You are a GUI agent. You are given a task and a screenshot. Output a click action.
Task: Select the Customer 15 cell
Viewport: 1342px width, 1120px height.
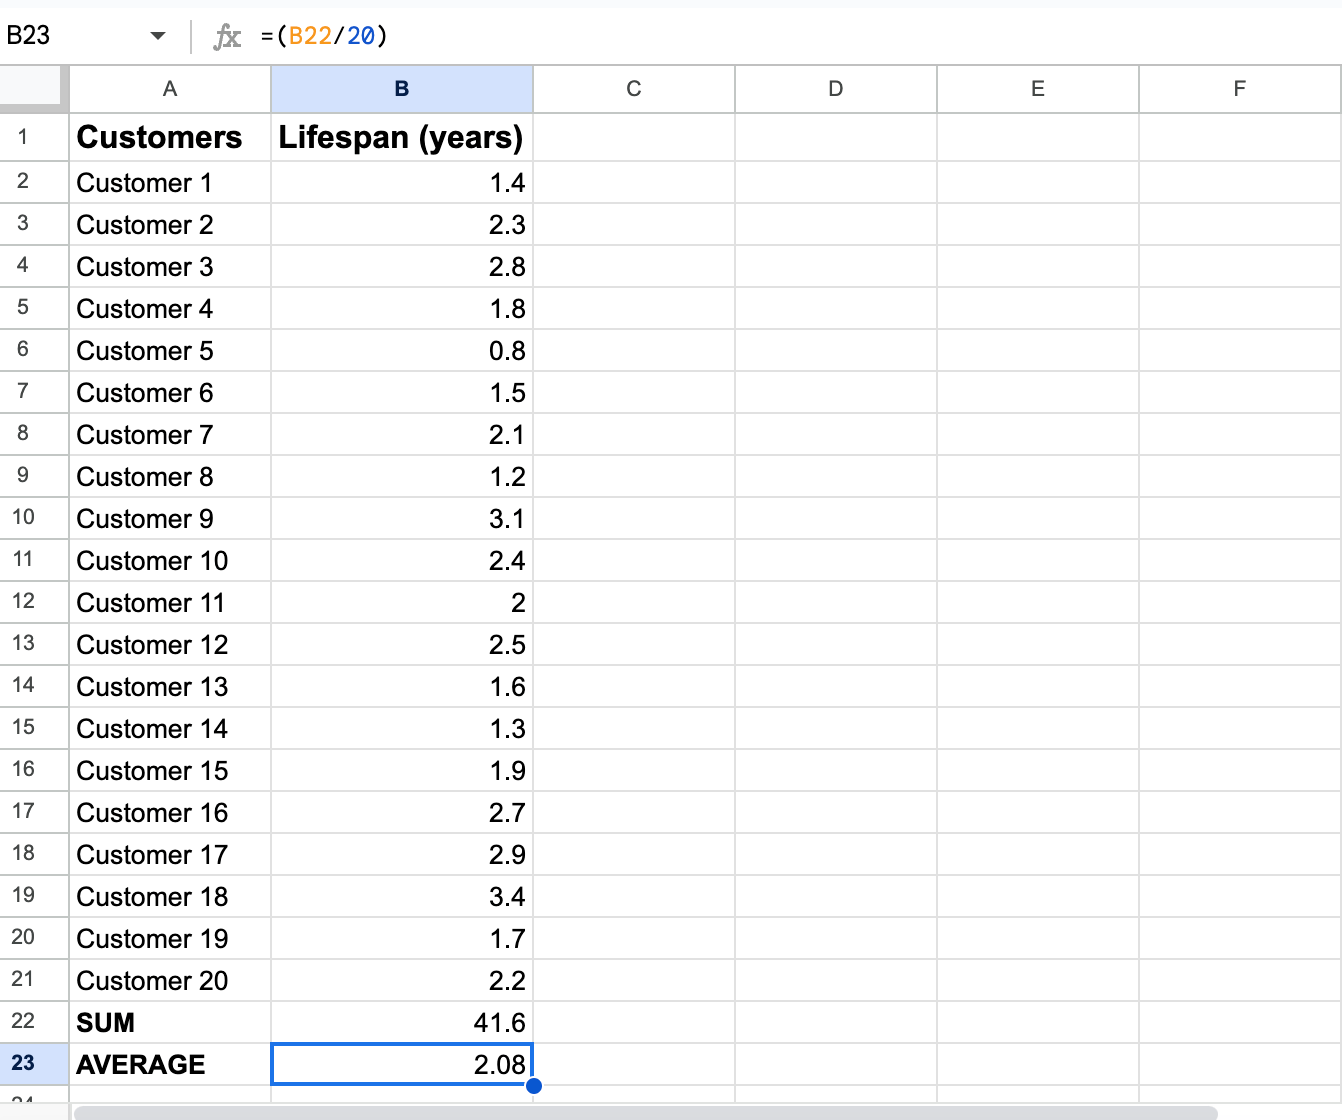(170, 771)
